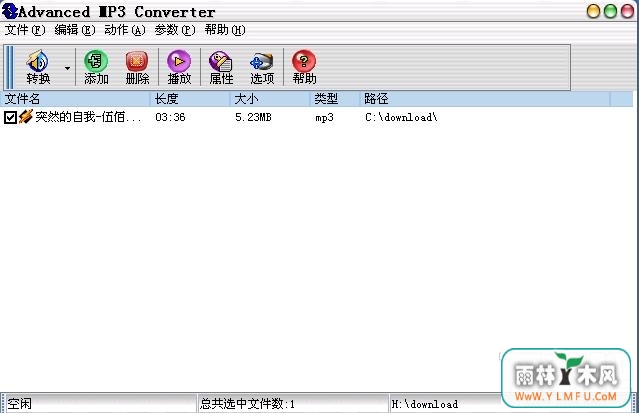The height and width of the screenshot is (413, 639).
Task: Open the 参数(P) menu
Action: 175,30
